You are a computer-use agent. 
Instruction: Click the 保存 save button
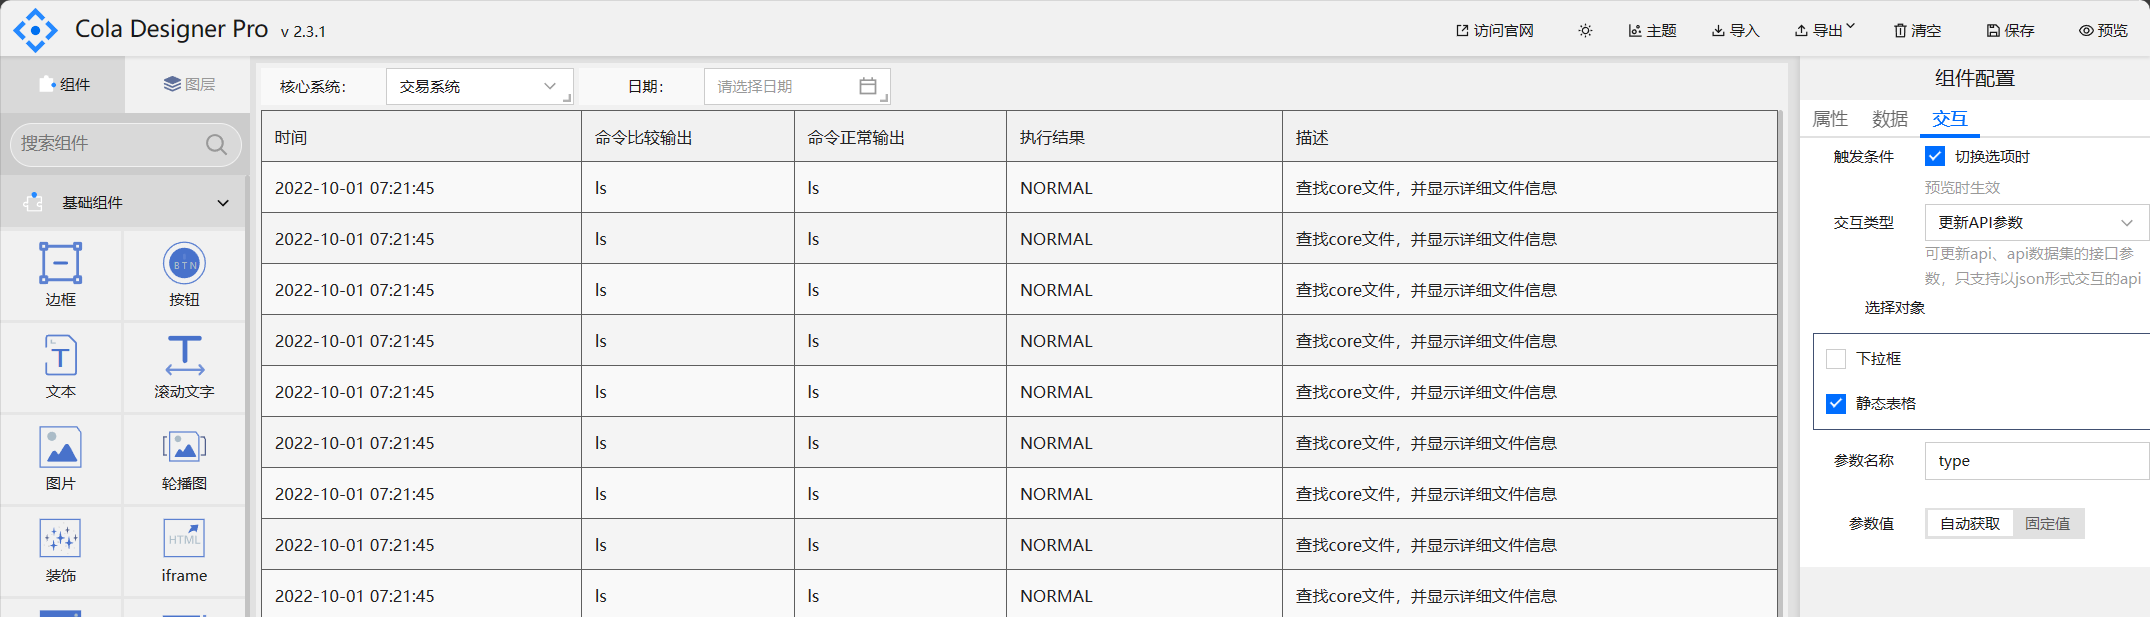[x=2010, y=31]
